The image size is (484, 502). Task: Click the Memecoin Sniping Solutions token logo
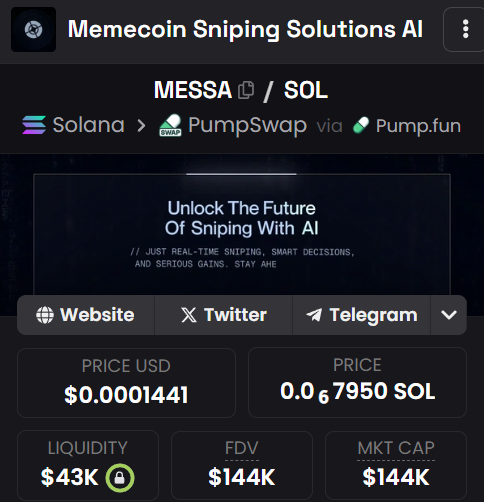(33, 29)
